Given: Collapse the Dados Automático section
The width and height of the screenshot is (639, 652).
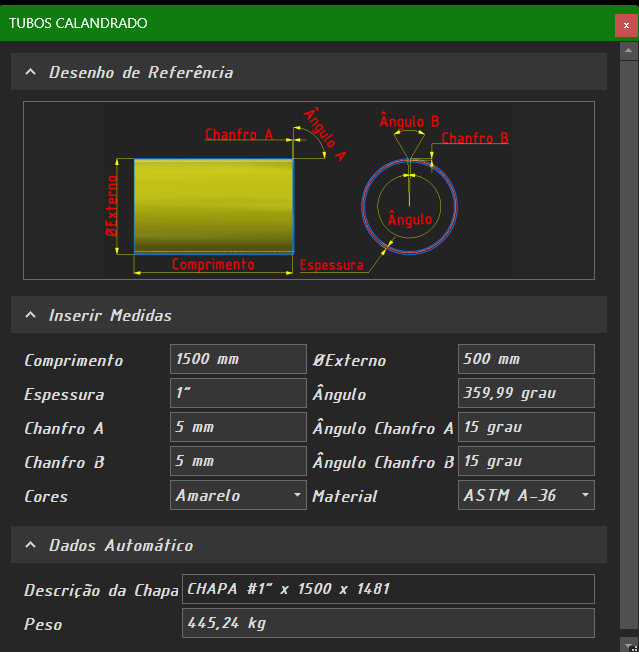Looking at the screenshot, I should 30,545.
